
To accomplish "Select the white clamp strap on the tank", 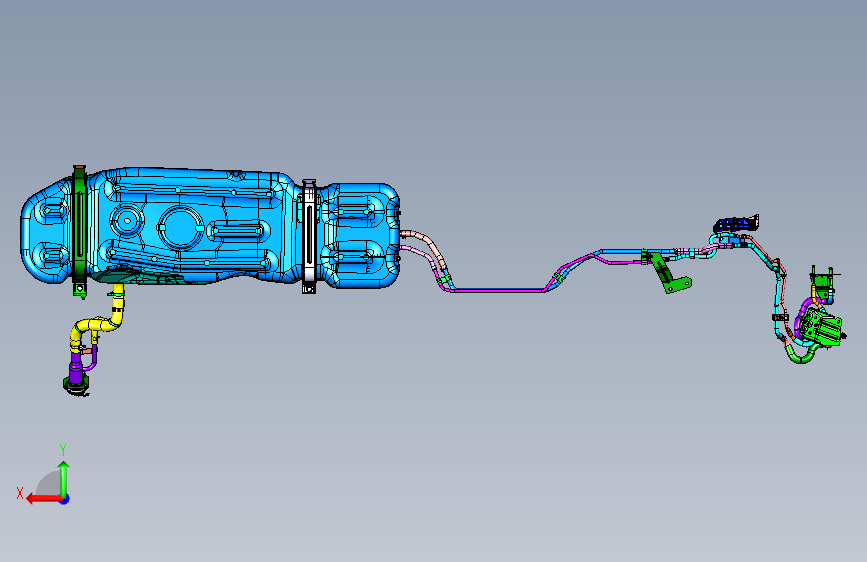I will pyautogui.click(x=309, y=236).
